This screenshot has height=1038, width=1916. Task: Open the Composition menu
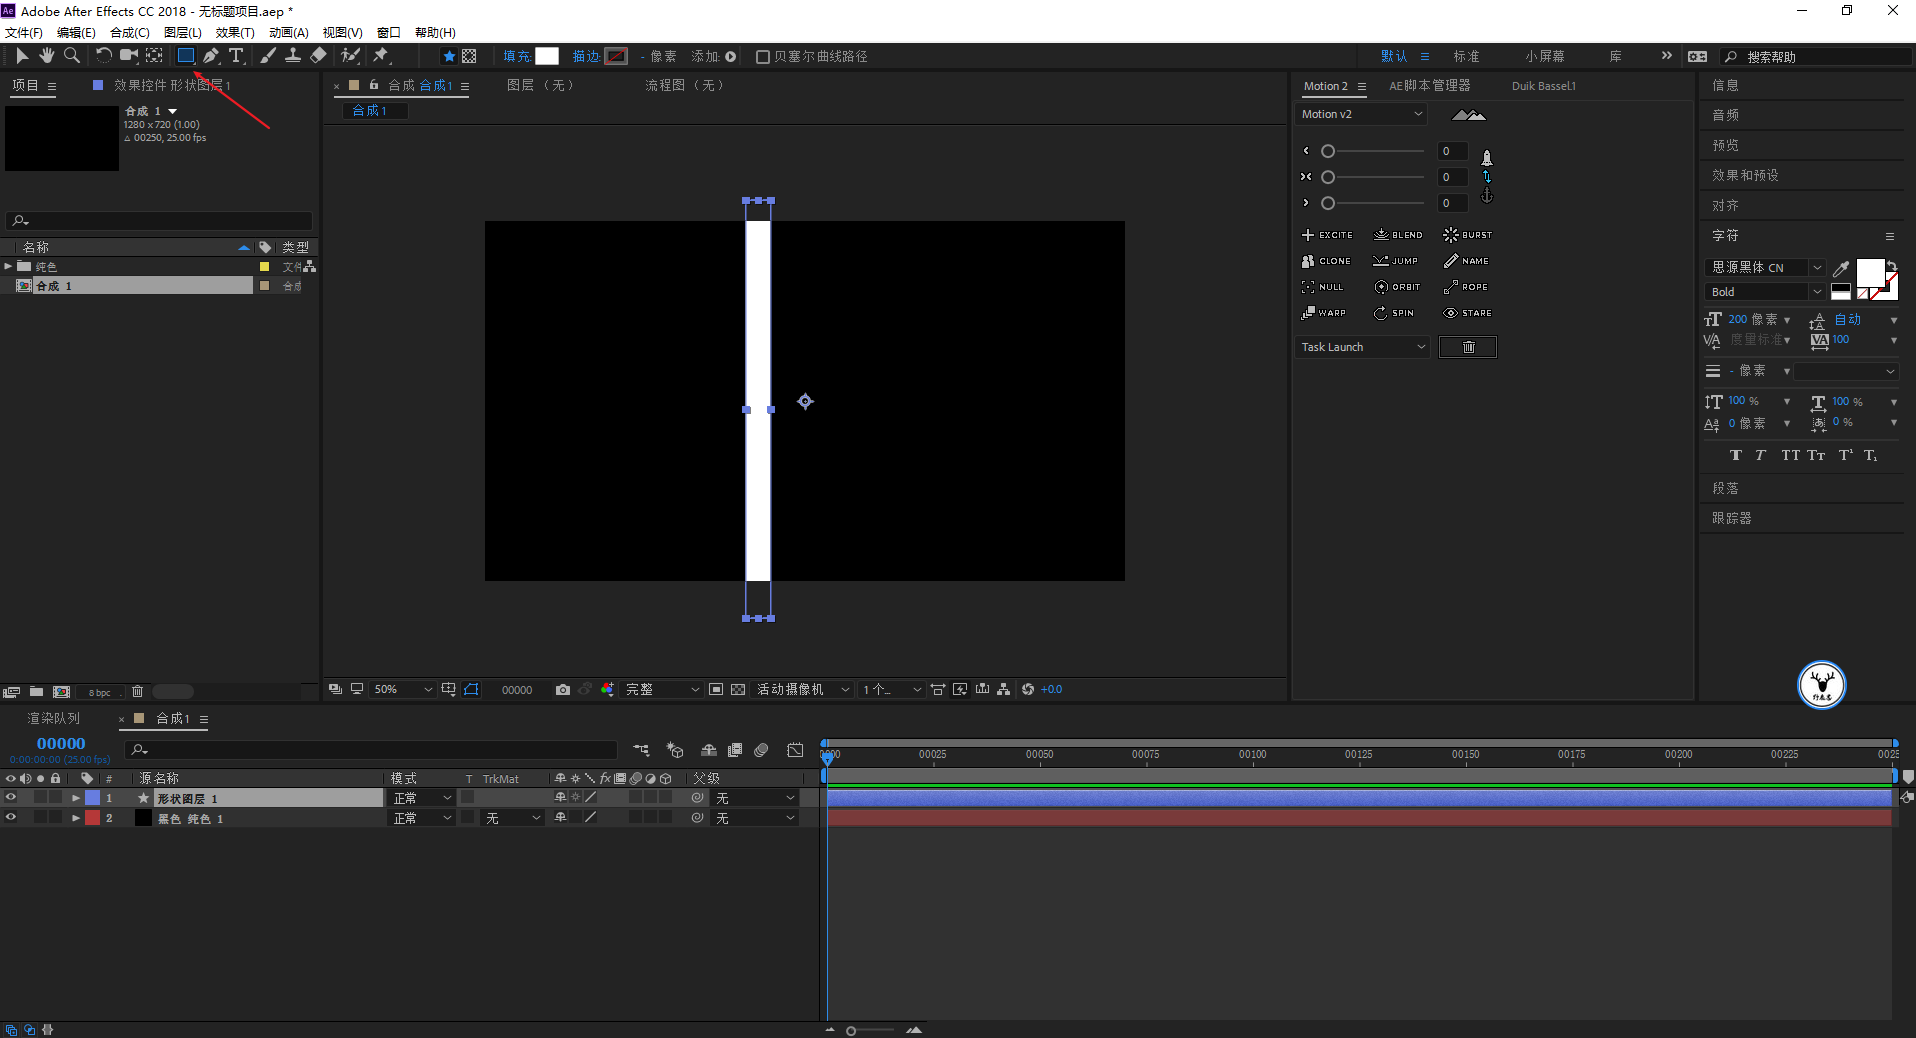point(130,33)
